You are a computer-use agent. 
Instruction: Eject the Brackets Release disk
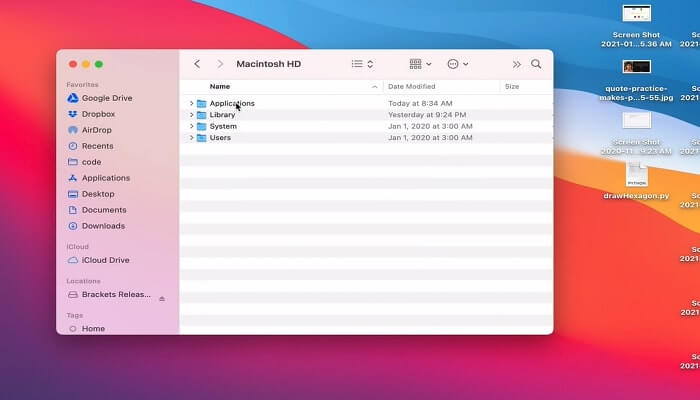pyautogui.click(x=162, y=298)
